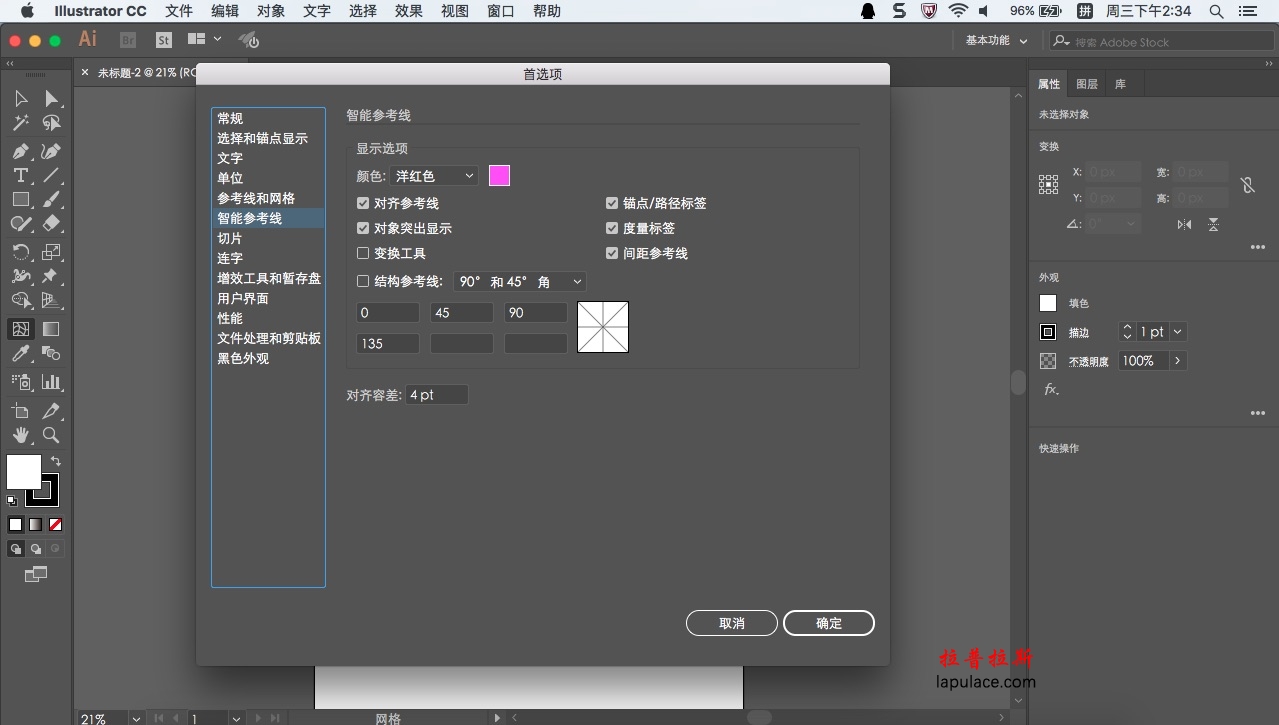
Task: Open the 基本功能 workspace dropdown
Action: [995, 41]
